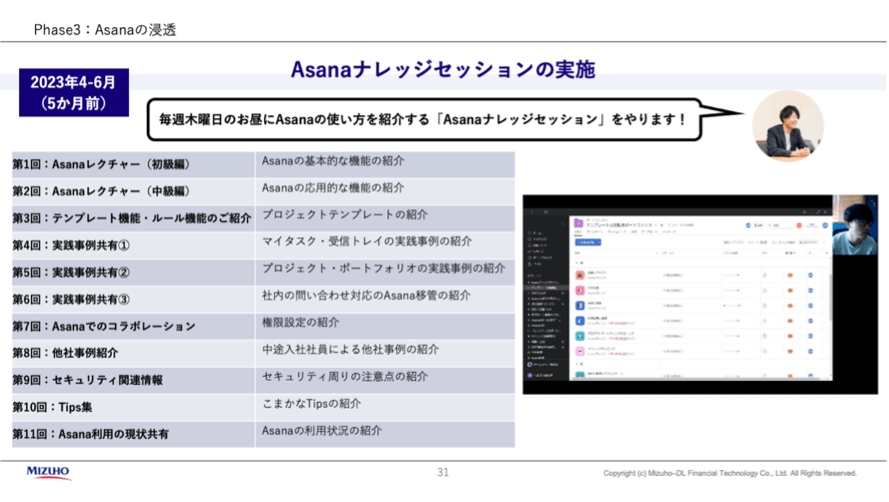The width and height of the screenshot is (889, 502).
Task: Click the purple portfolio folder icon
Action: pyautogui.click(x=578, y=223)
